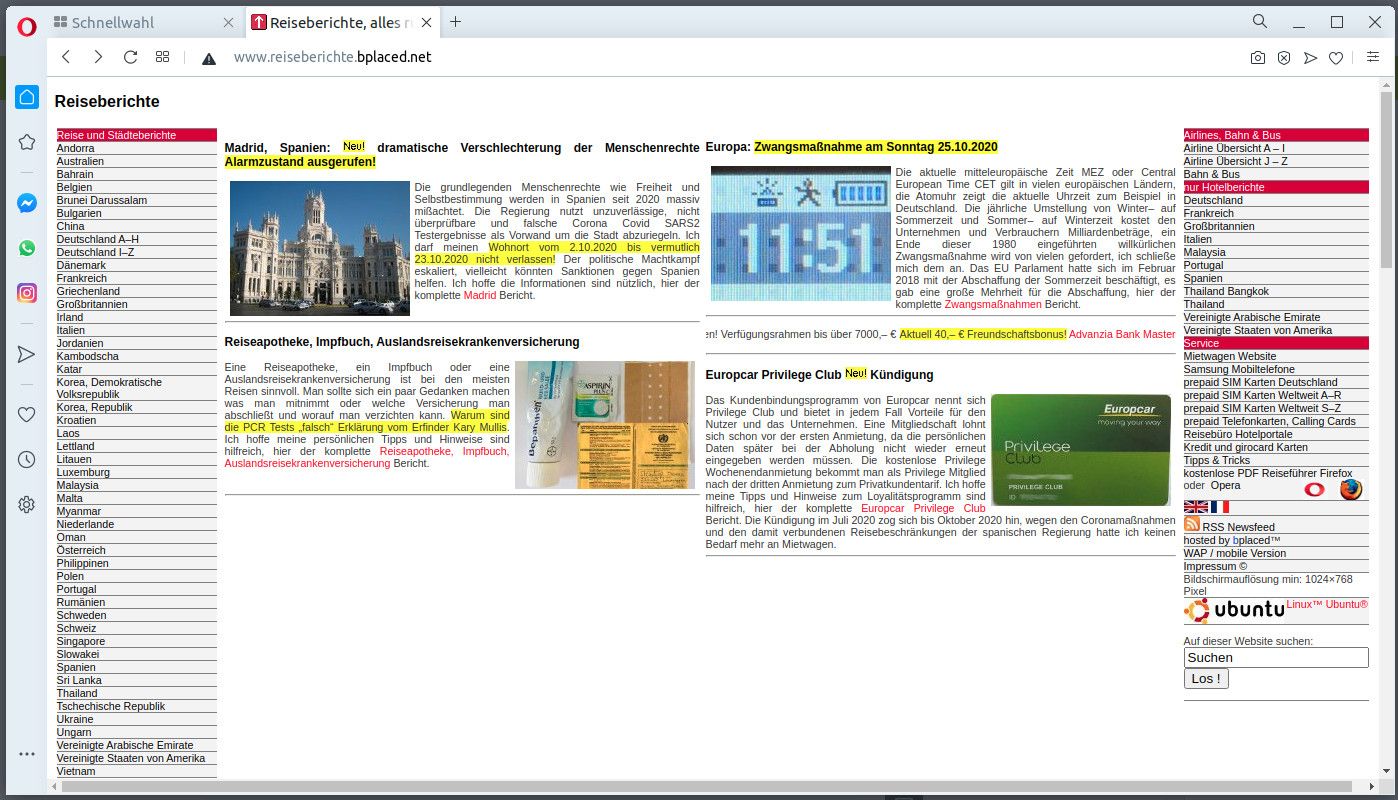
Task: Open the Impressum link
Action: [x=1215, y=566]
